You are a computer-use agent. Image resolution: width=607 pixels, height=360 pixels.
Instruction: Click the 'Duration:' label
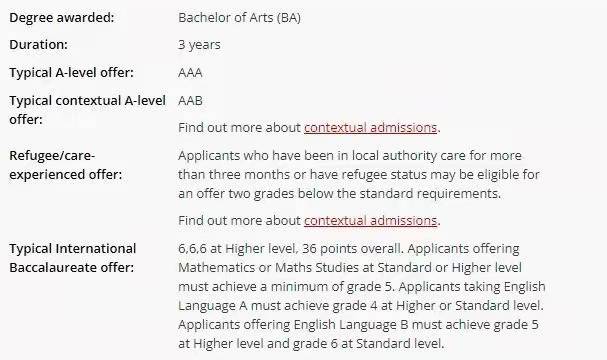(38, 45)
